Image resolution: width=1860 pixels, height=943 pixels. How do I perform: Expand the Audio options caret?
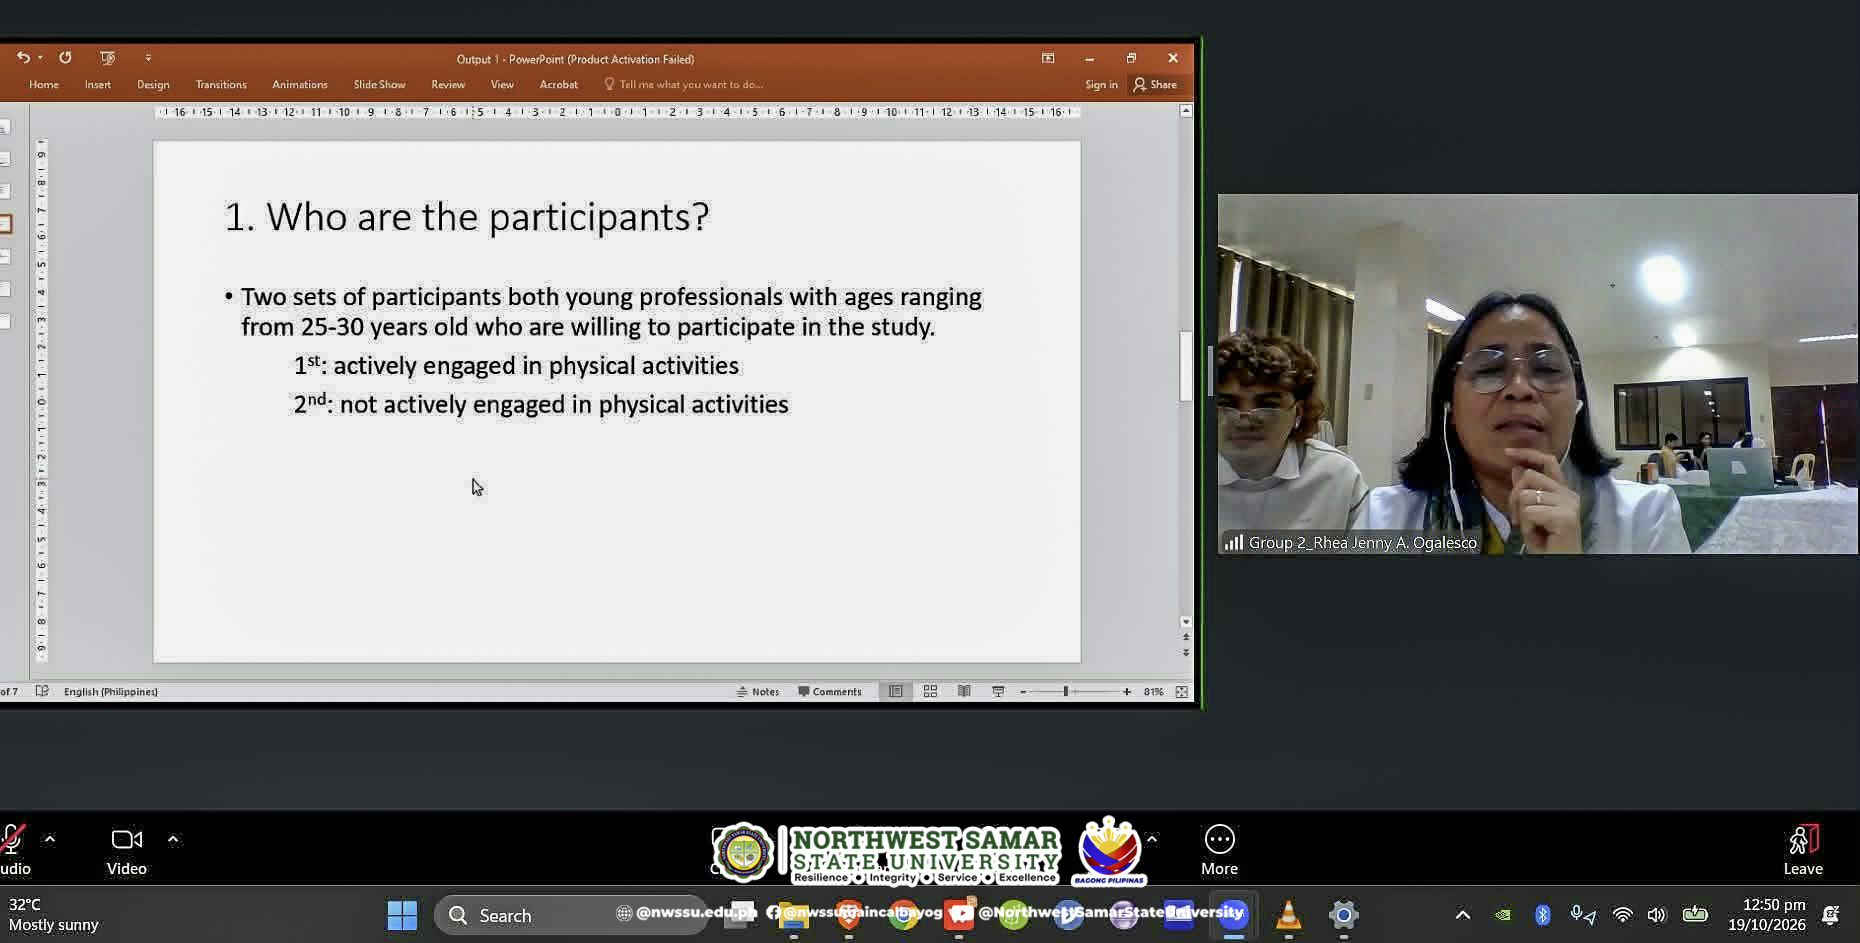[x=50, y=839]
